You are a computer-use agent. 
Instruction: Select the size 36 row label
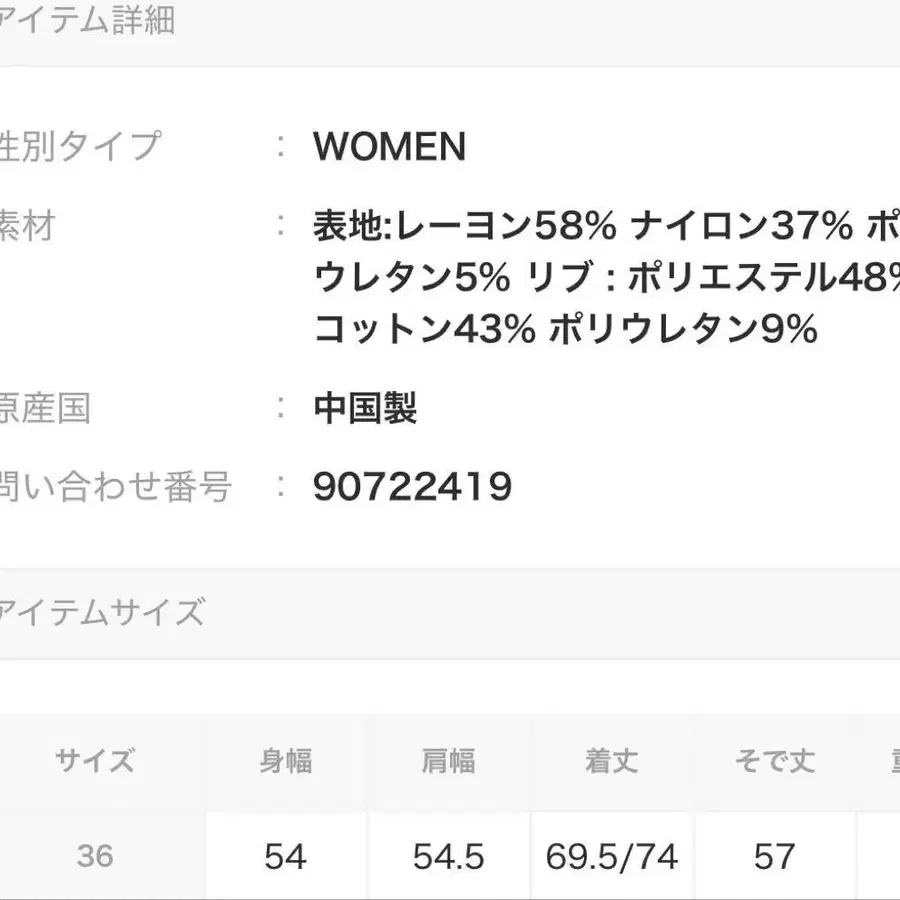(x=95, y=856)
